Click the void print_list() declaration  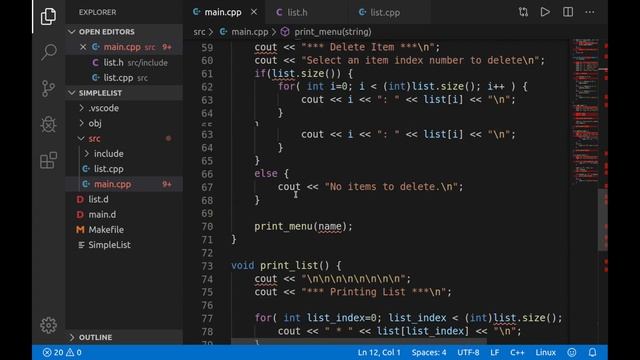pos(286,266)
